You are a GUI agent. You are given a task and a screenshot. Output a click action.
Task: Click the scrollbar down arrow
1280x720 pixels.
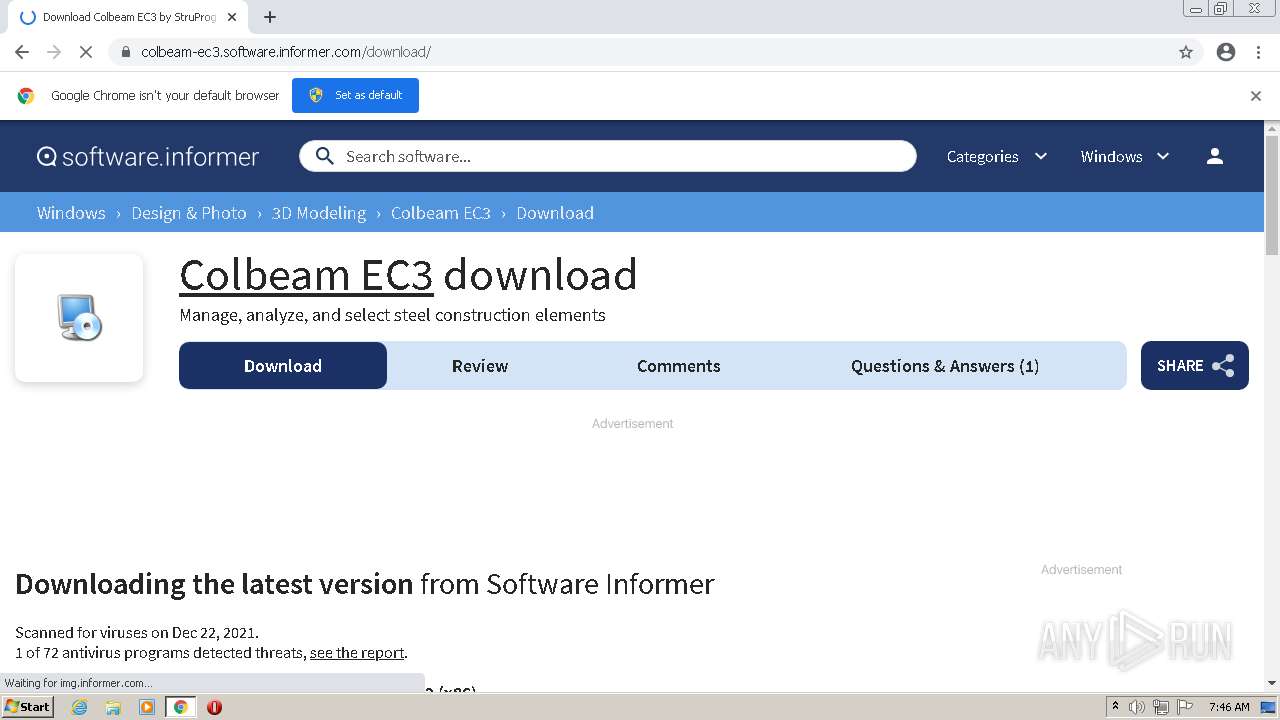point(1272,684)
